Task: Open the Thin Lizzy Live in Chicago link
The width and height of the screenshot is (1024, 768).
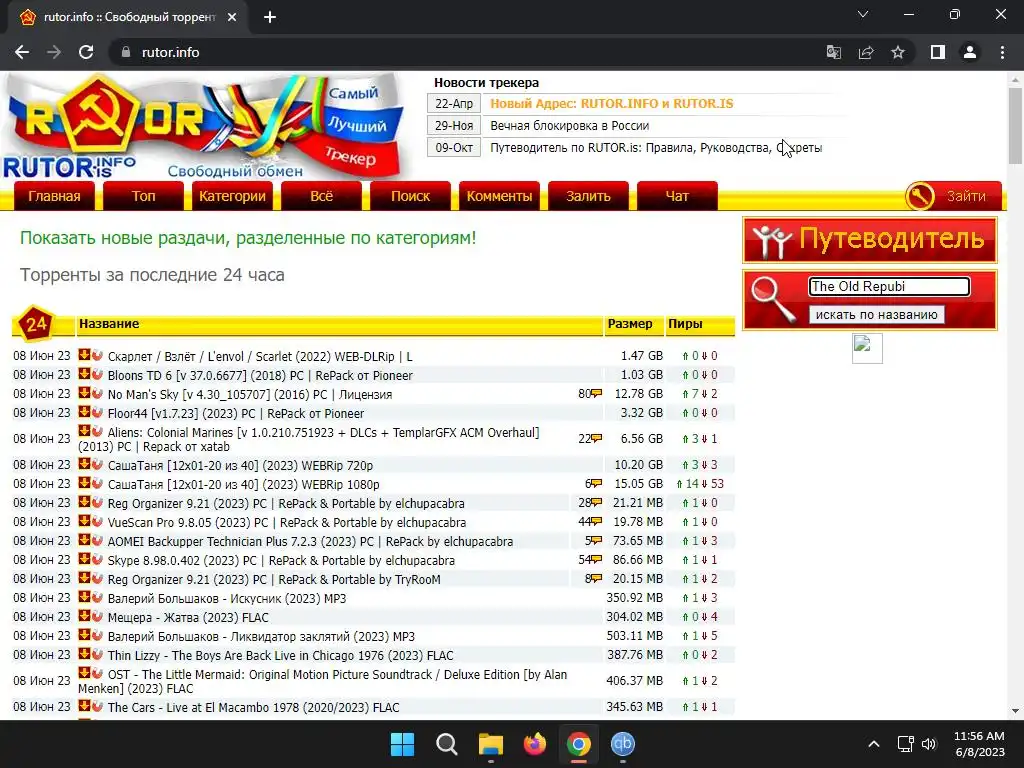Action: point(280,655)
